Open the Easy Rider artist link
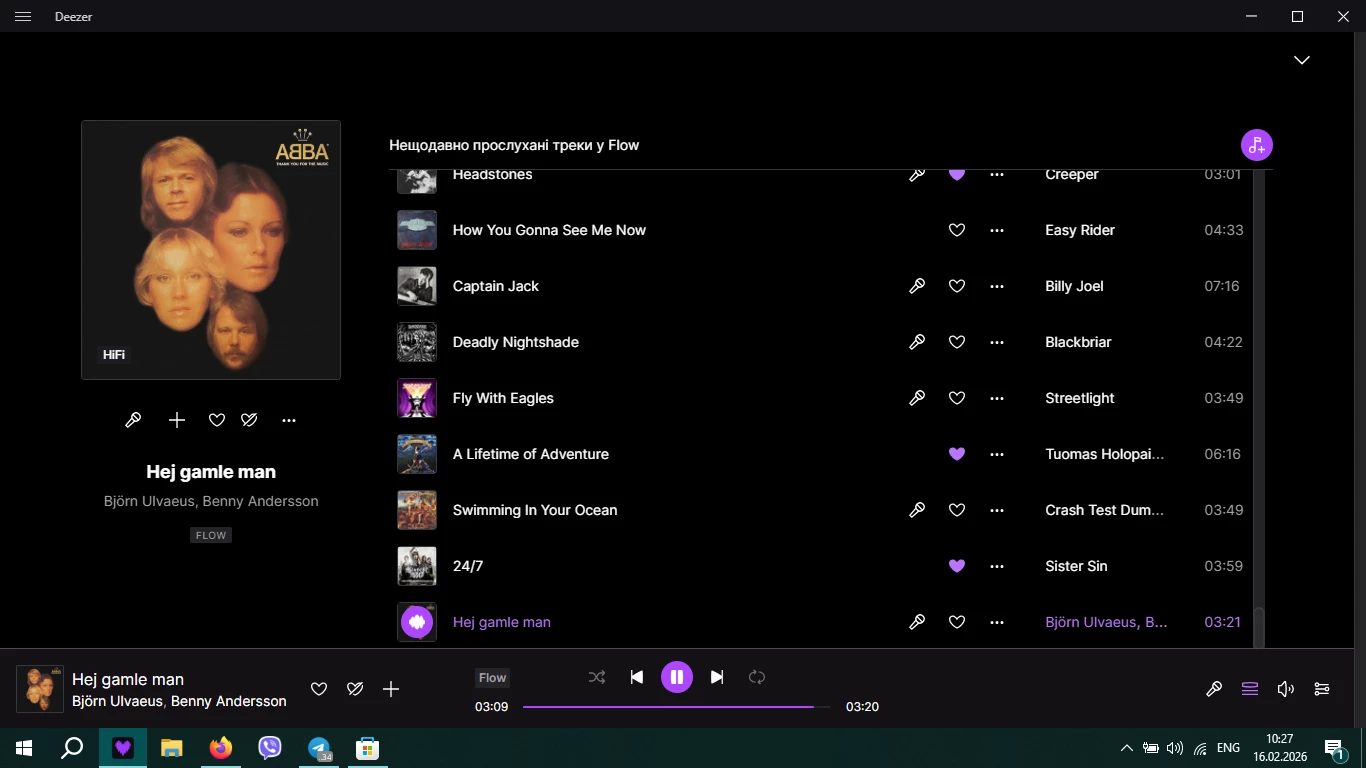 pos(1080,230)
